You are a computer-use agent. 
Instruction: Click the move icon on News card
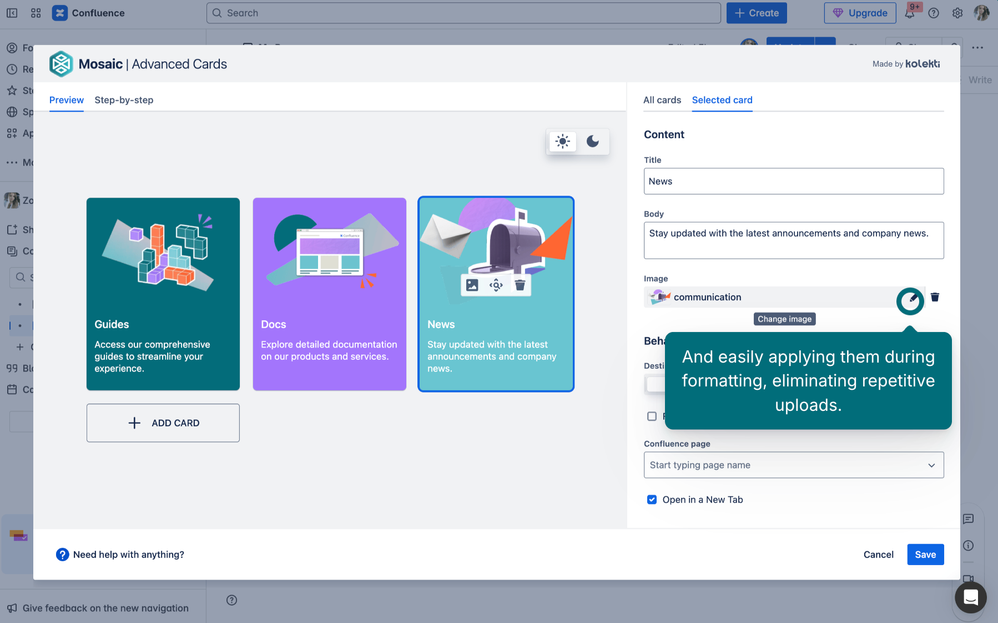496,285
